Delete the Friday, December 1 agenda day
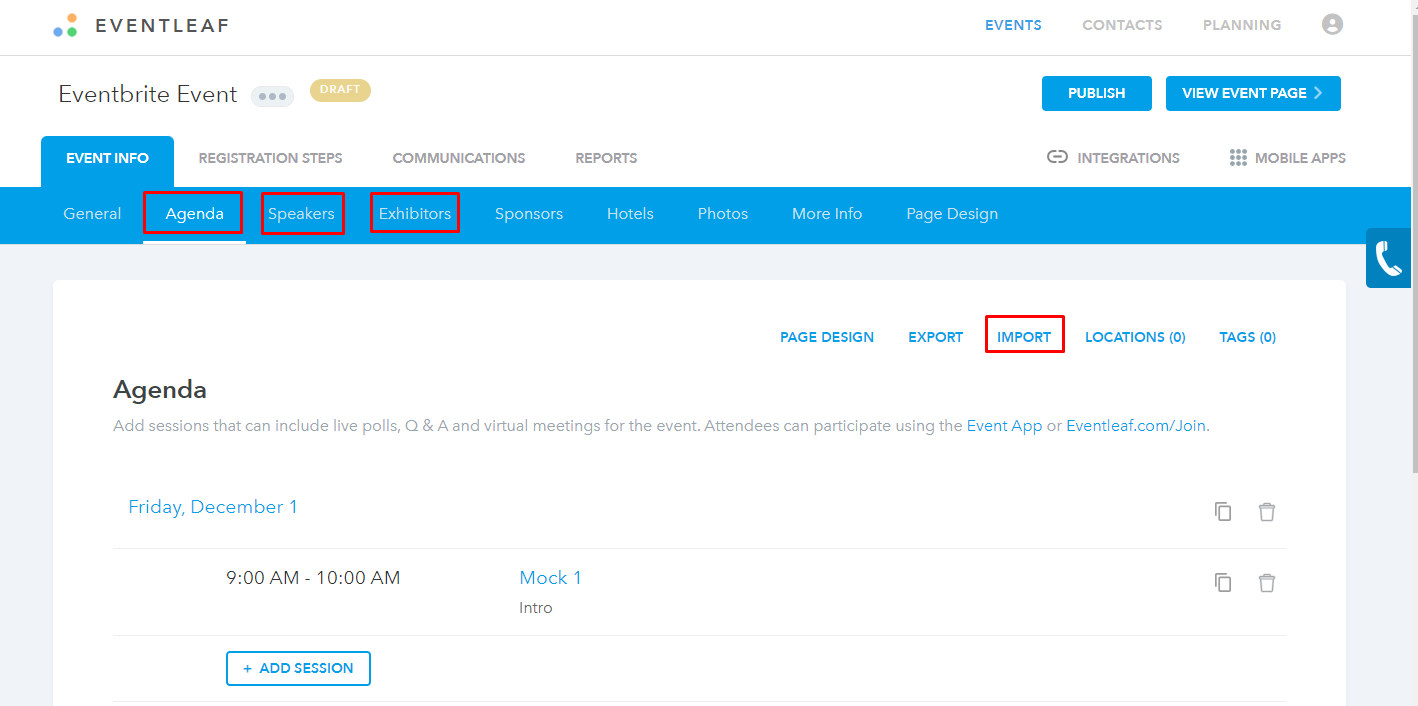 (x=1267, y=511)
